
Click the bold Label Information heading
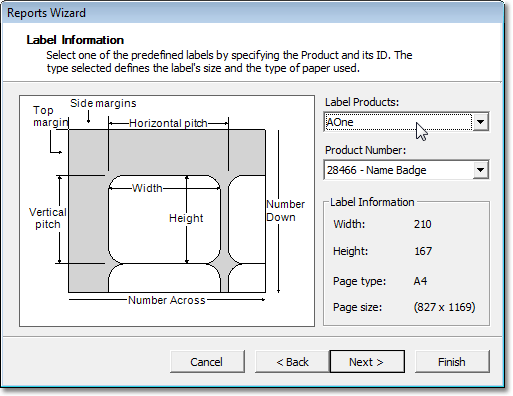[75, 40]
